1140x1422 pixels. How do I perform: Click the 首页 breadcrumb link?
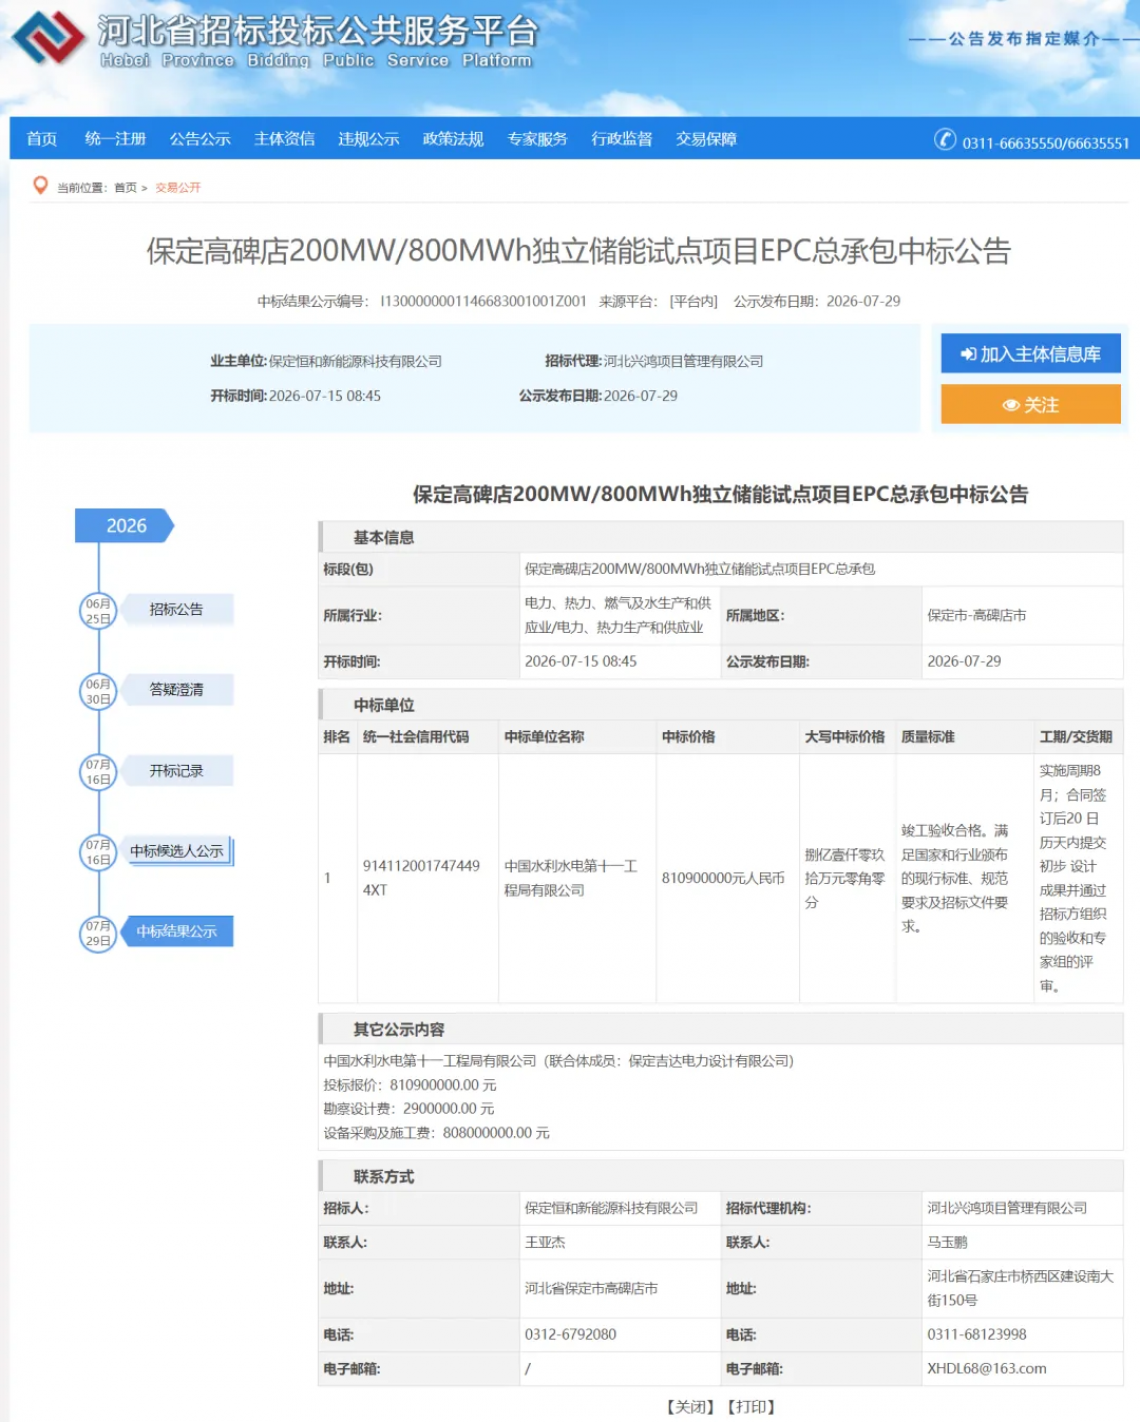[x=125, y=188]
